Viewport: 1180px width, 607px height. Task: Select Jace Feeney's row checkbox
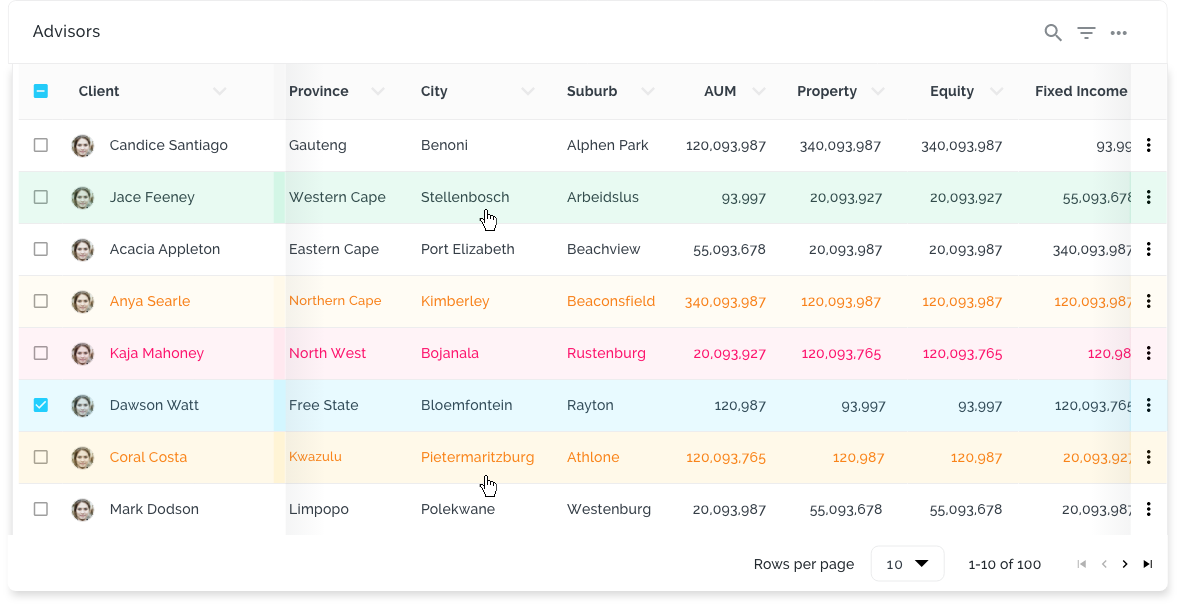coord(41,197)
